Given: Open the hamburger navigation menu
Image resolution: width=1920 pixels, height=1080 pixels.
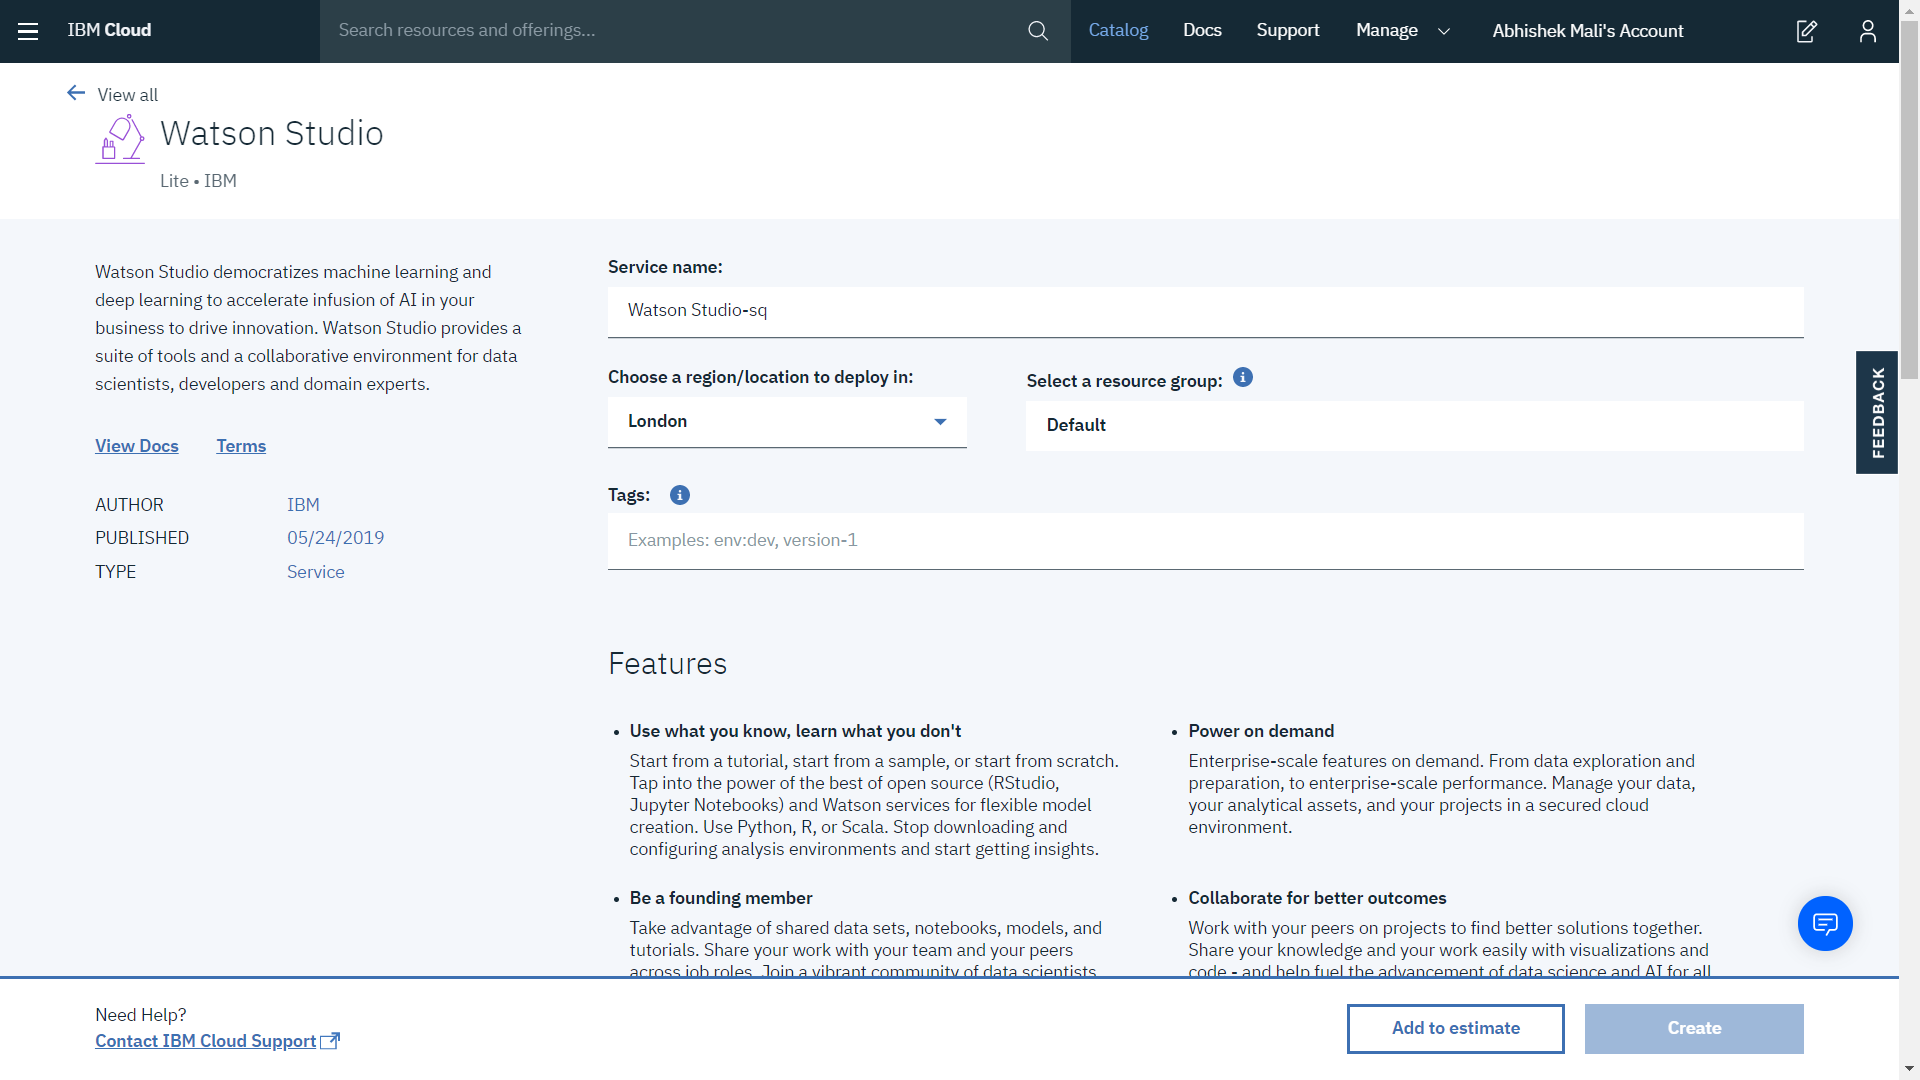Looking at the screenshot, I should click(x=28, y=31).
